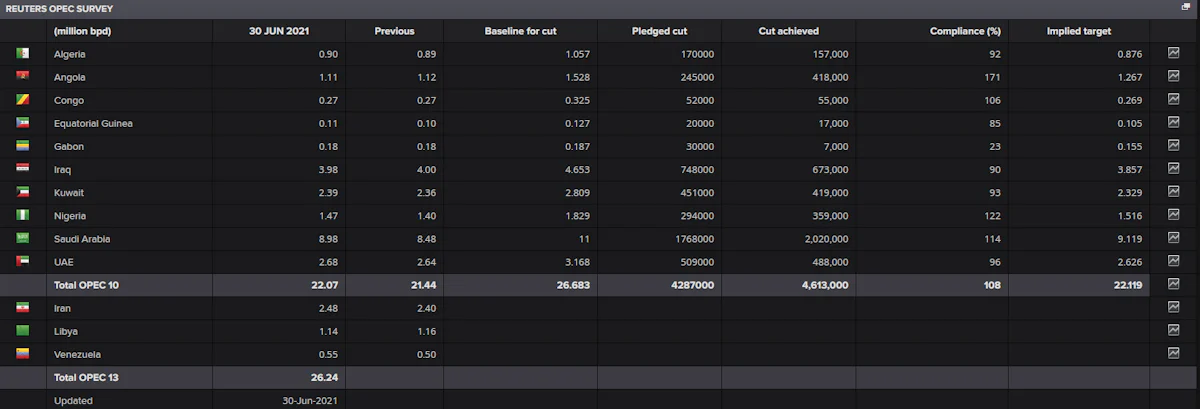Open the chart icon for Venezuela row
Viewport: 1200px width, 409px height.
click(1173, 353)
